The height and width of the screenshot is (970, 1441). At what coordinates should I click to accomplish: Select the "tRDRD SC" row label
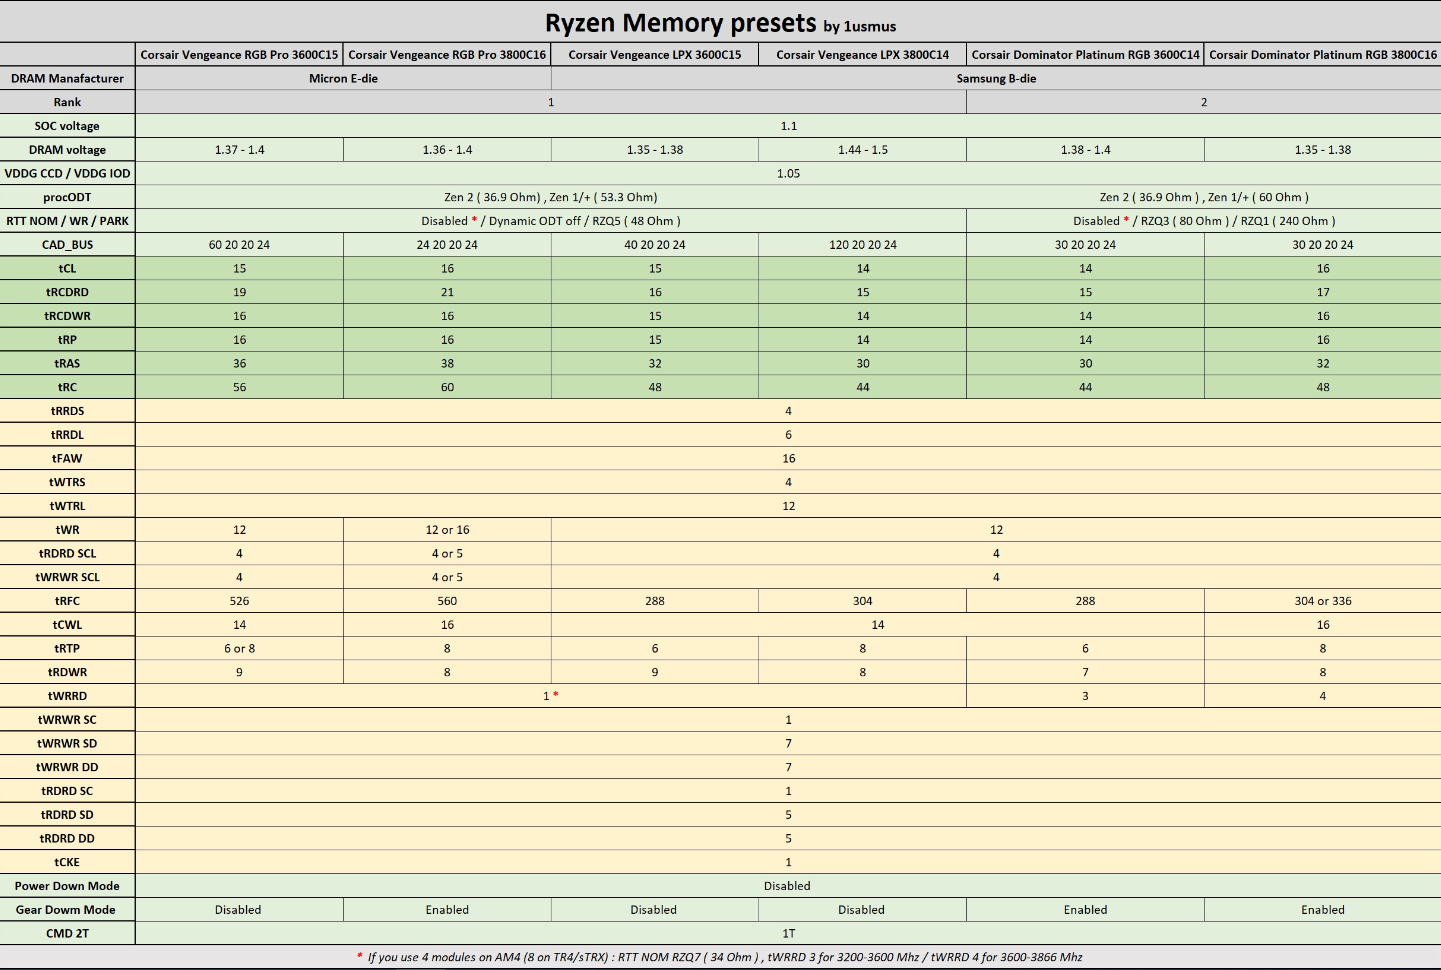click(67, 791)
